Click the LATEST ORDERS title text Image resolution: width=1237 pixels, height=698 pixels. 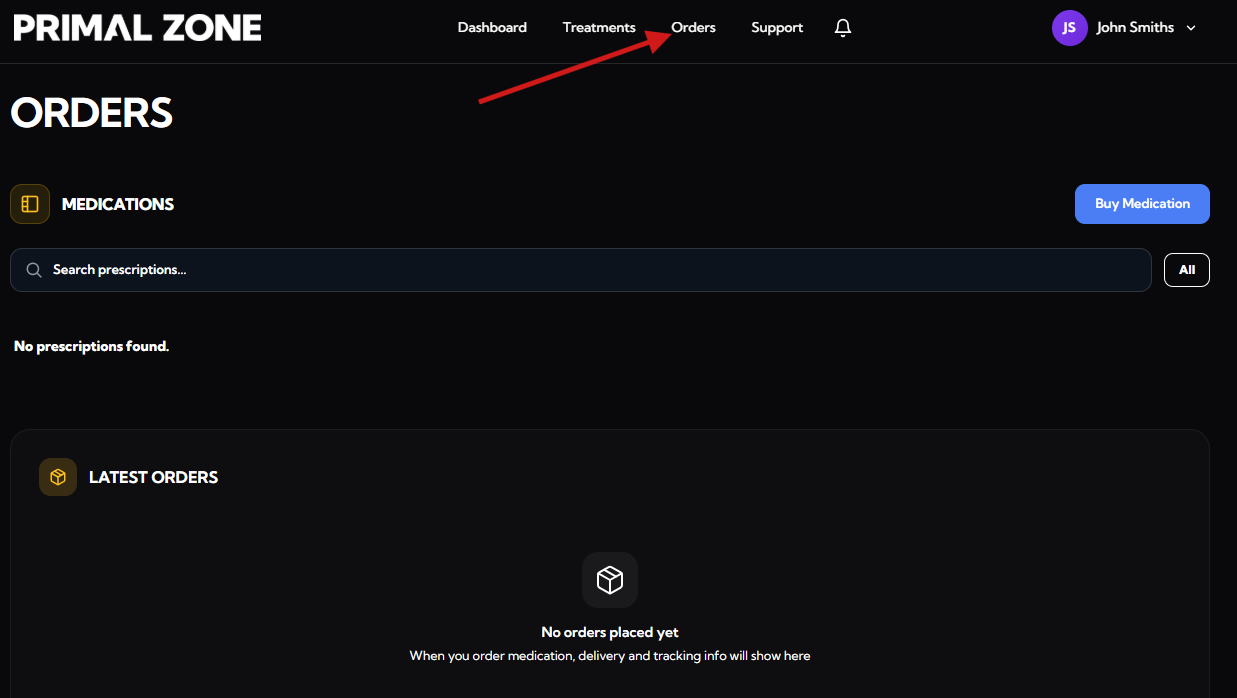(153, 478)
